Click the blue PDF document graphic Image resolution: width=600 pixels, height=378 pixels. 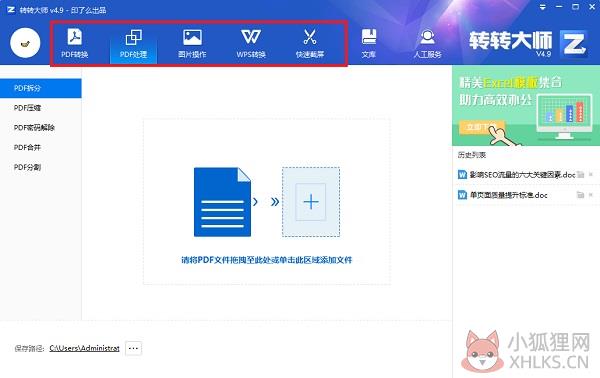pyautogui.click(x=222, y=202)
